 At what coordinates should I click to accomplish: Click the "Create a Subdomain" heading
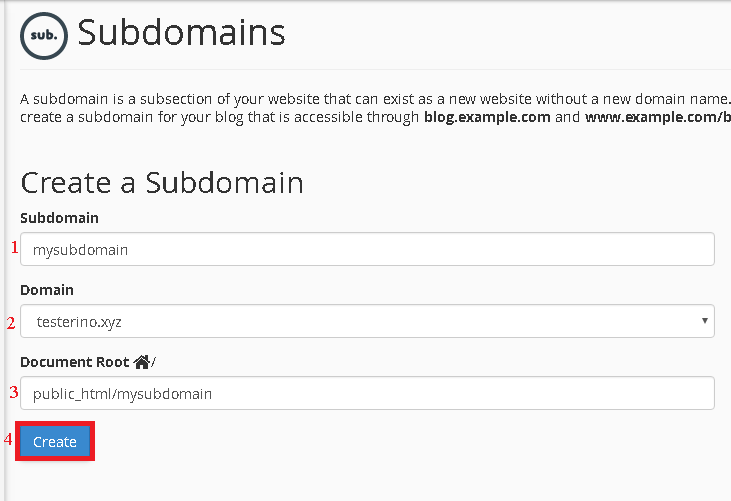[x=162, y=182]
